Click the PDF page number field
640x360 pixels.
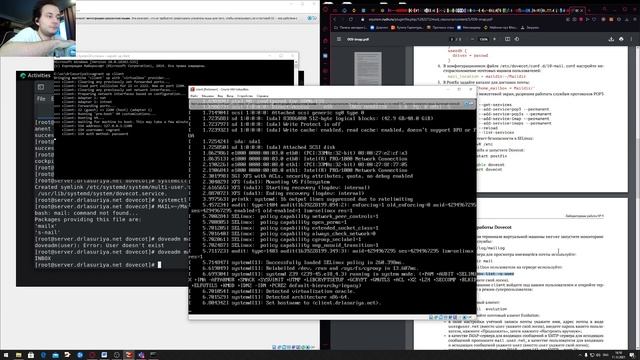tap(451, 39)
